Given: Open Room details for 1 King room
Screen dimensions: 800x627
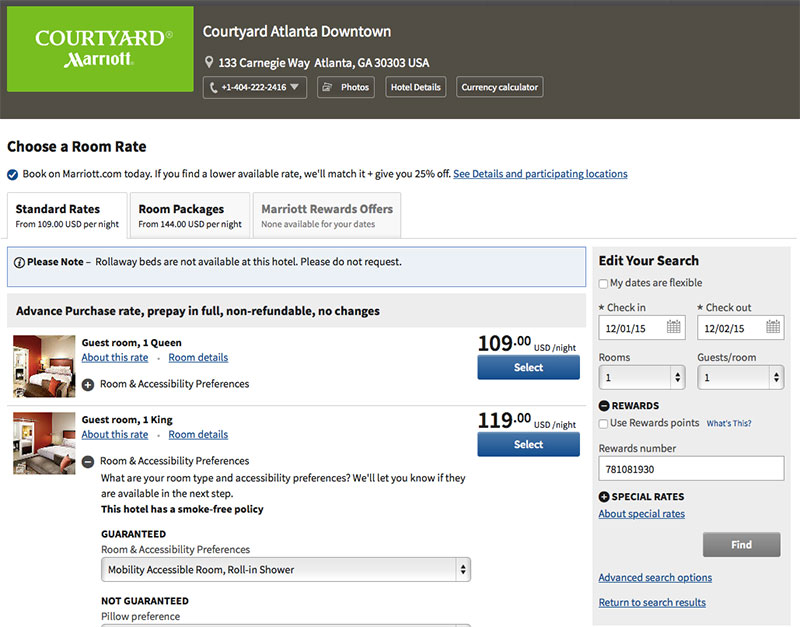Looking at the screenshot, I should pos(198,435).
